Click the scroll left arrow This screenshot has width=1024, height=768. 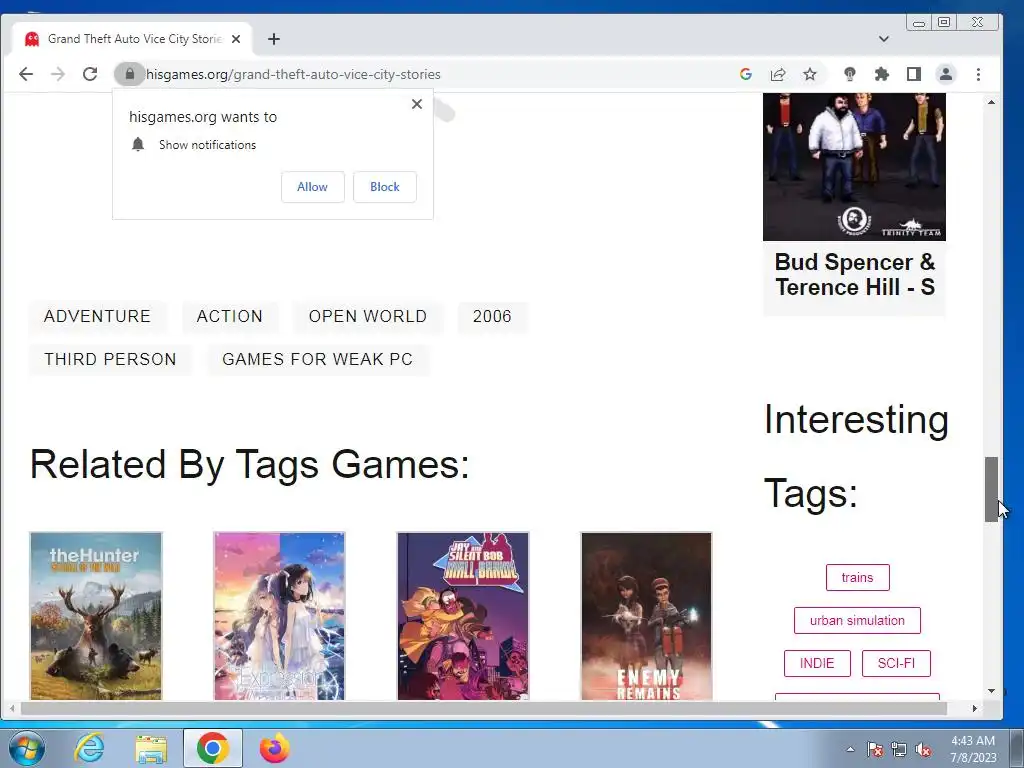pyautogui.click(x=12, y=708)
